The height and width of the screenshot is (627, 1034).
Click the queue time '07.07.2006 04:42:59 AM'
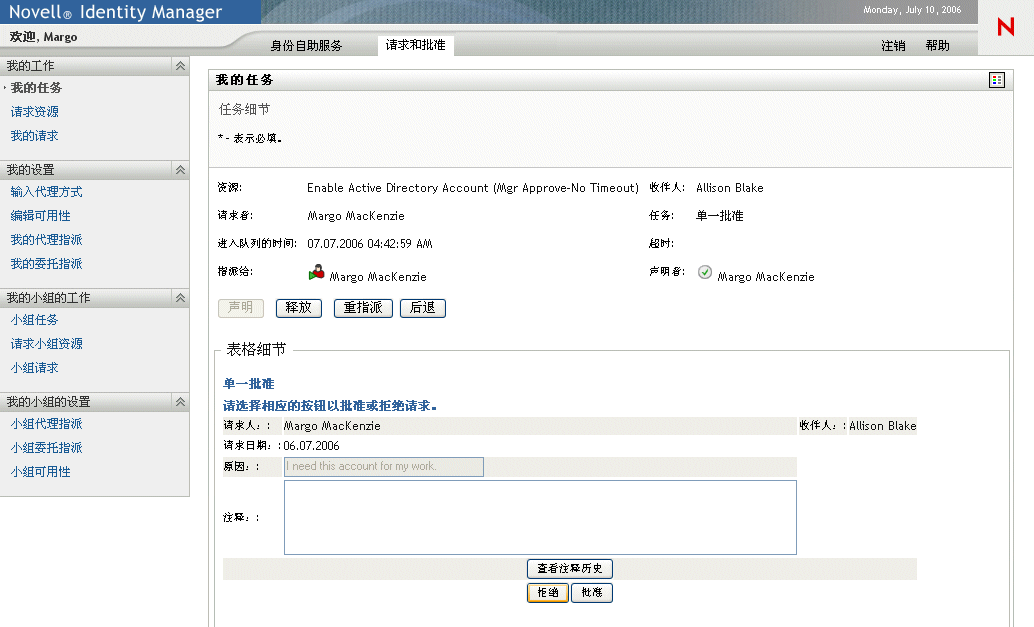(370, 244)
